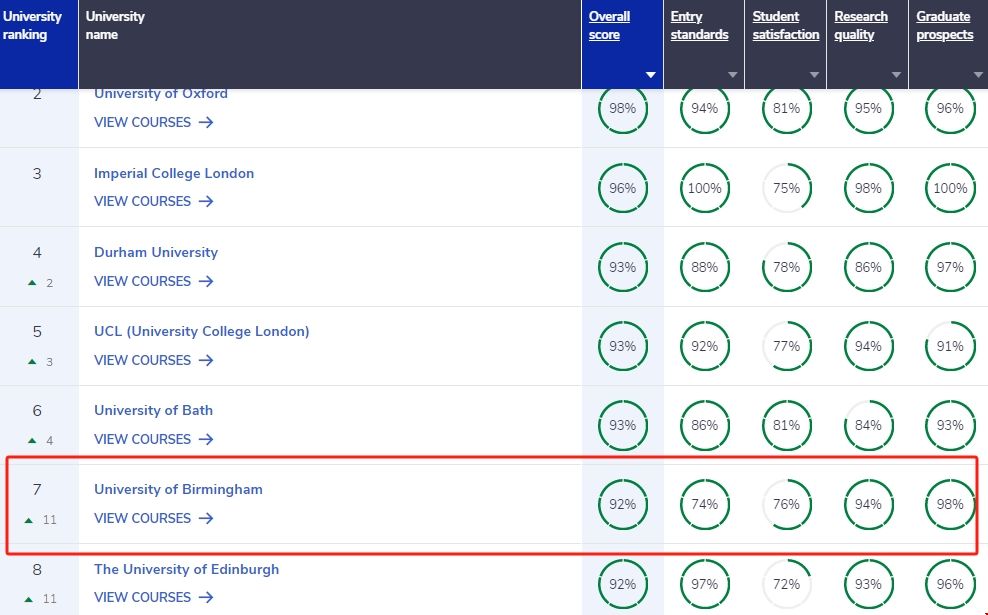988x615 pixels.
Task: Sort by the Overall score column header
Action: click(x=609, y=26)
